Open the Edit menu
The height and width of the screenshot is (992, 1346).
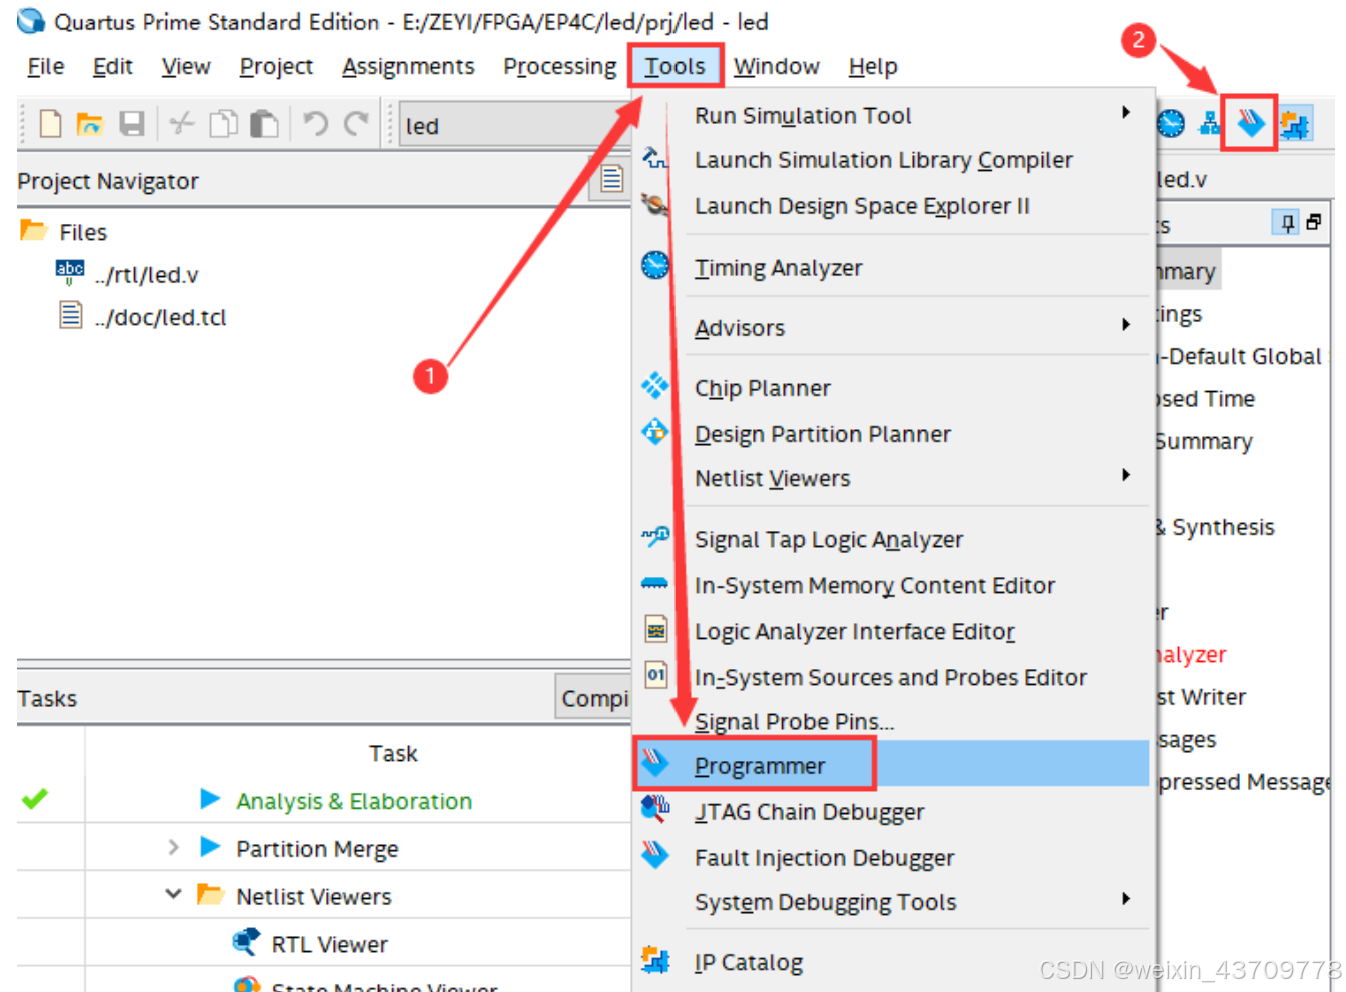click(x=112, y=66)
